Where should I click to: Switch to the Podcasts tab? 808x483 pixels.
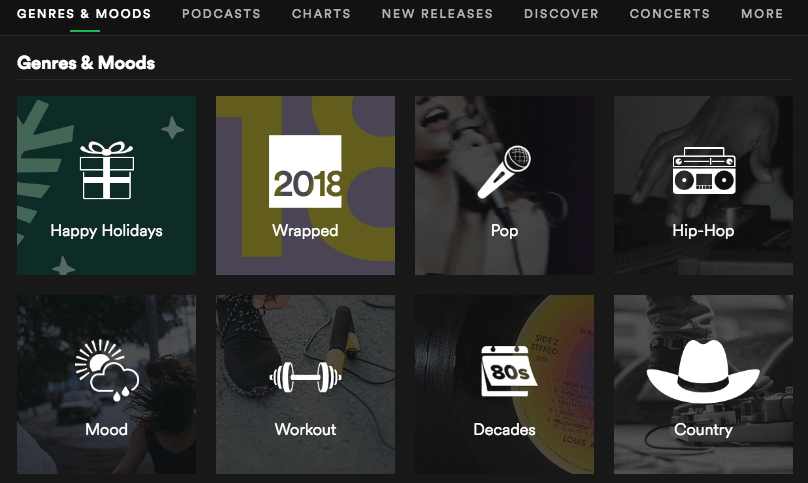click(221, 14)
